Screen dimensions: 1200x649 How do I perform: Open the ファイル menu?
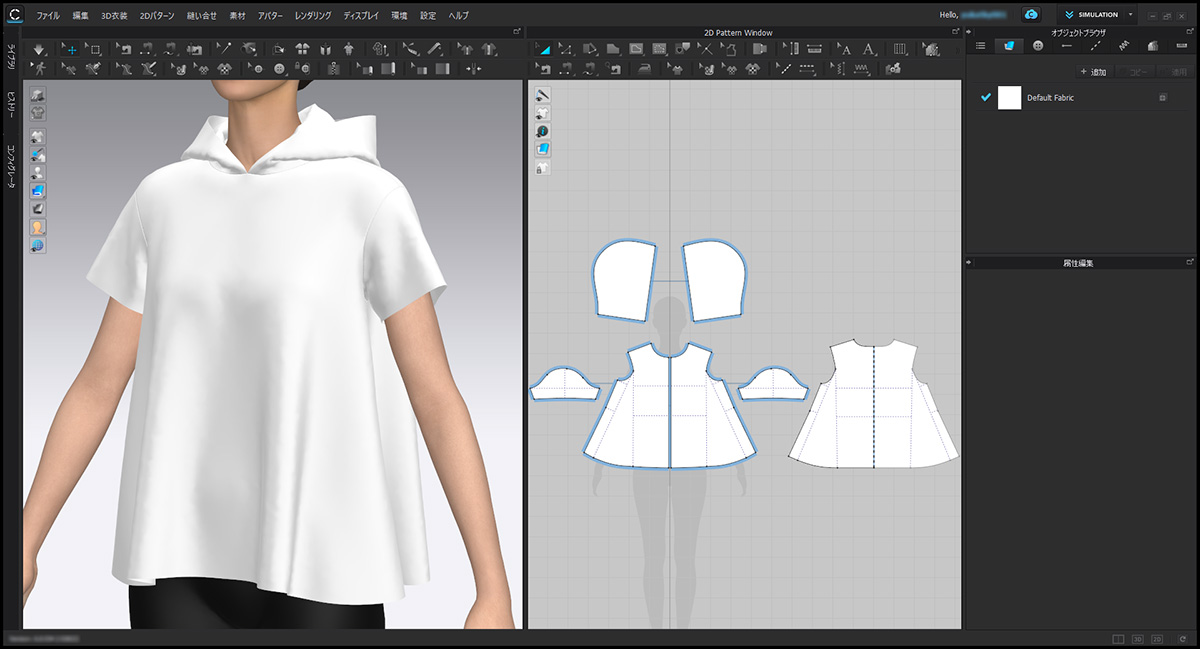click(x=48, y=16)
